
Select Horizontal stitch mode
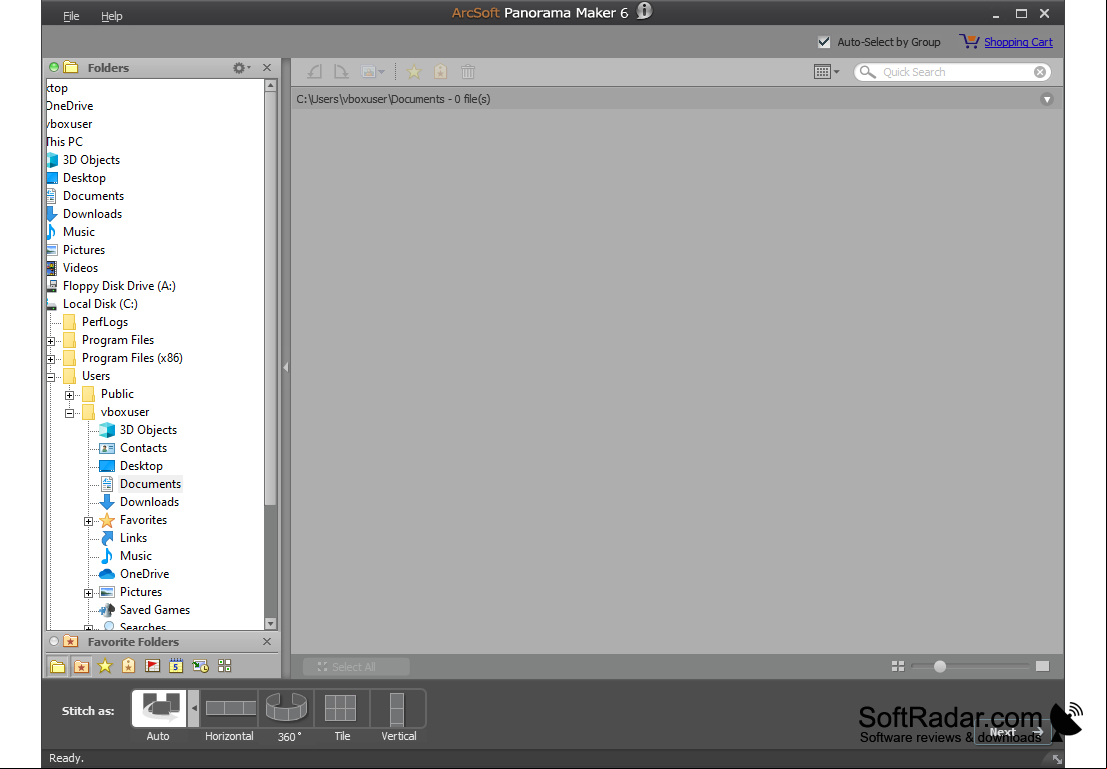pos(230,708)
